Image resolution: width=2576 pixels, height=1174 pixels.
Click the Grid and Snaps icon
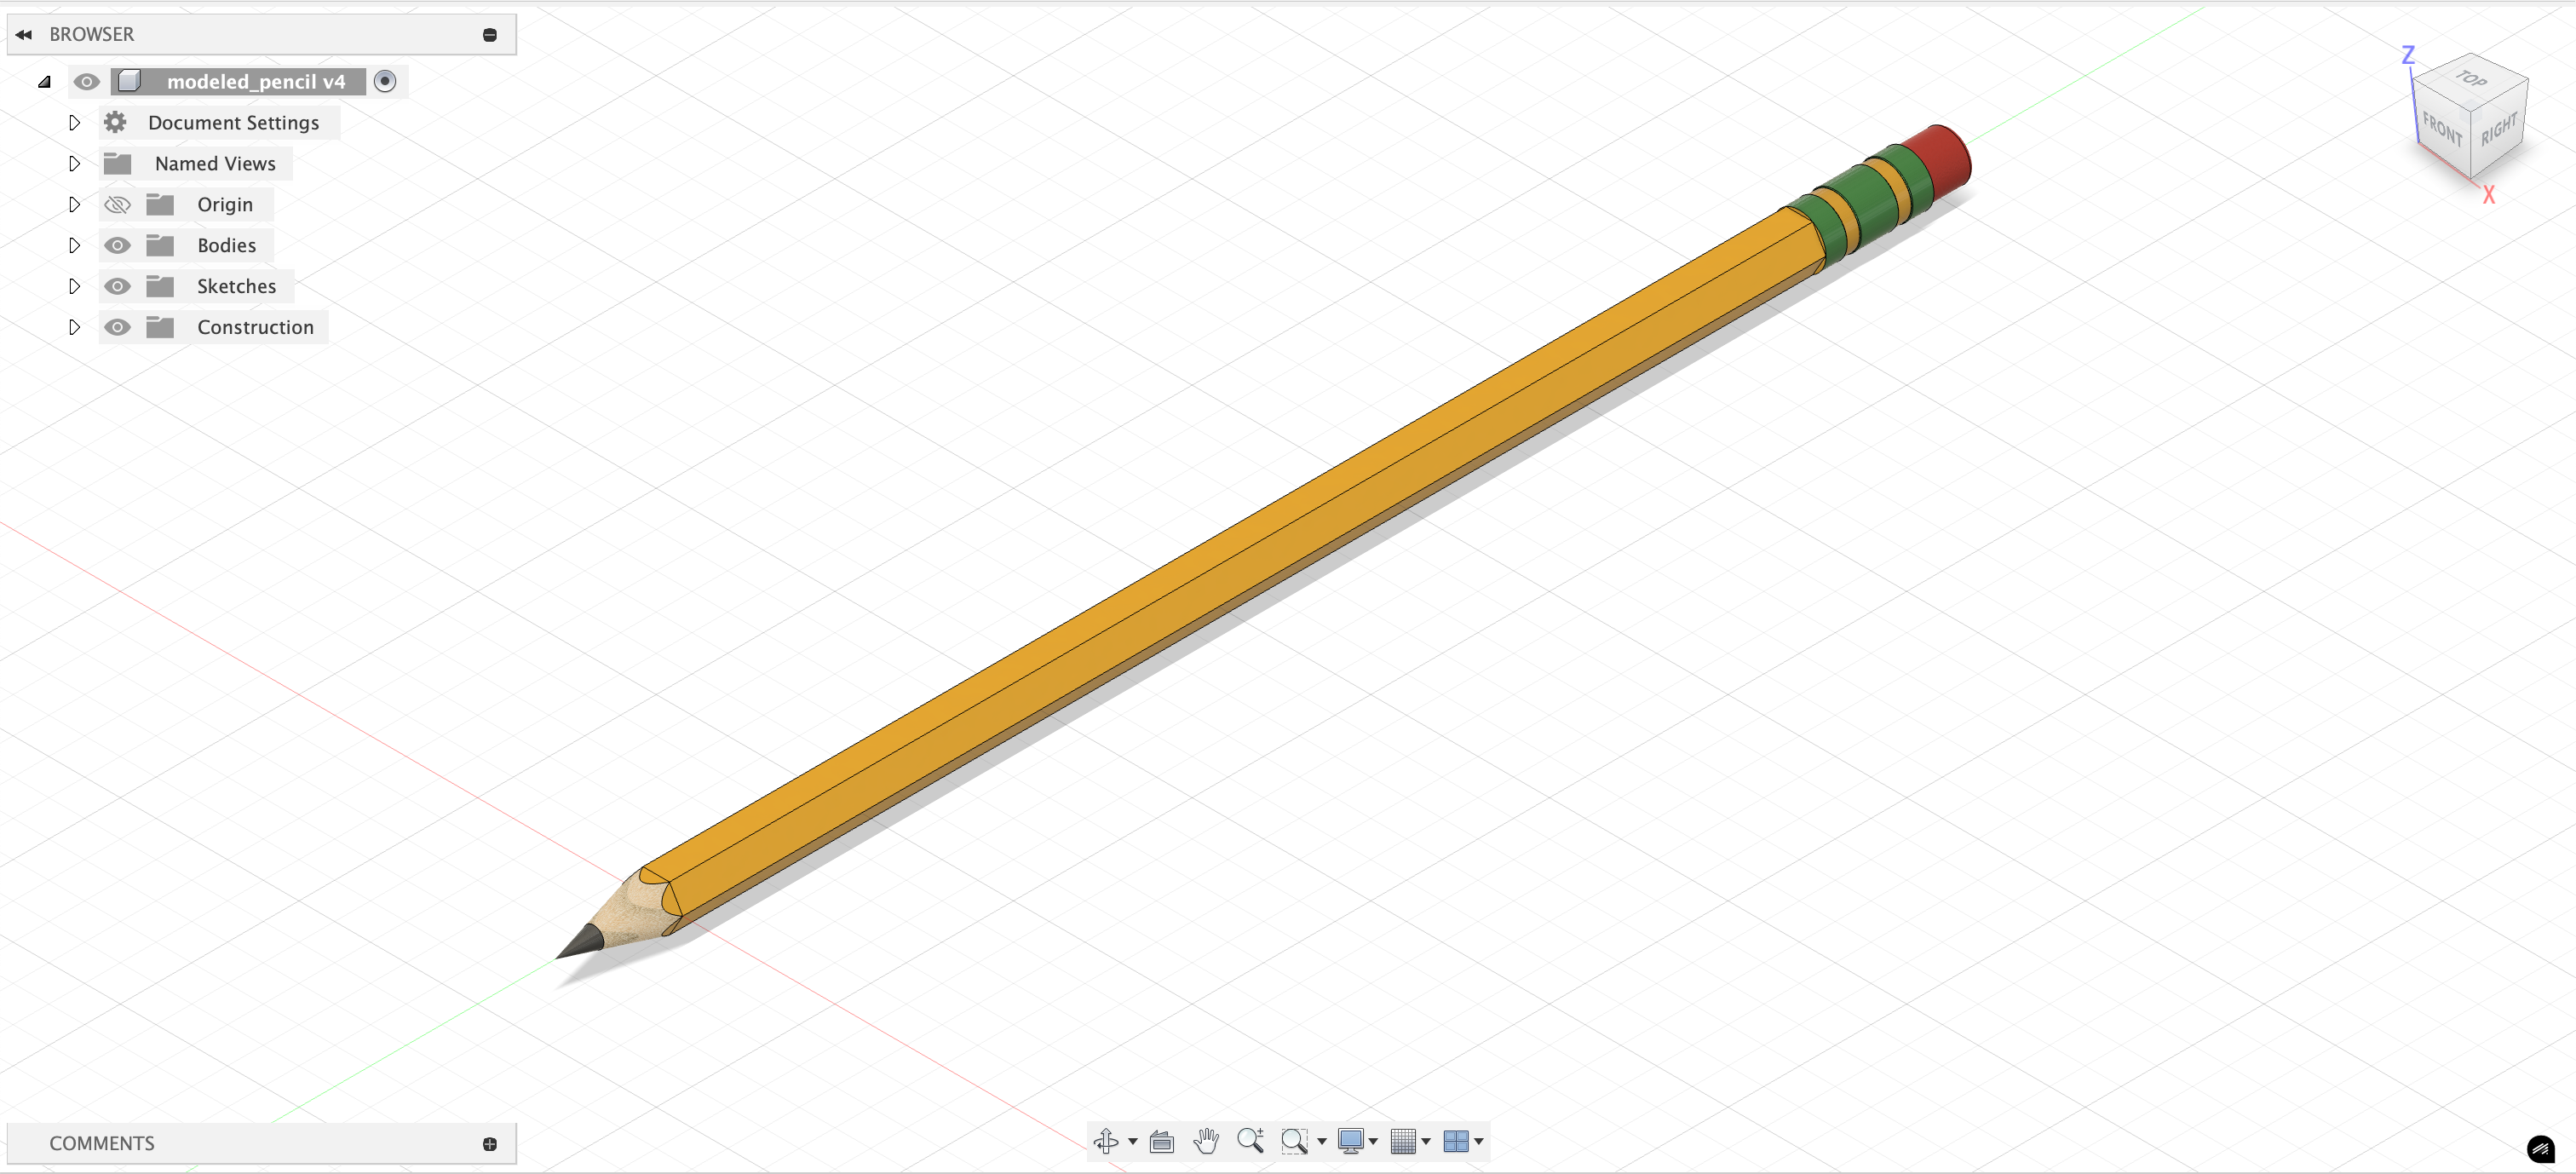point(1403,1141)
